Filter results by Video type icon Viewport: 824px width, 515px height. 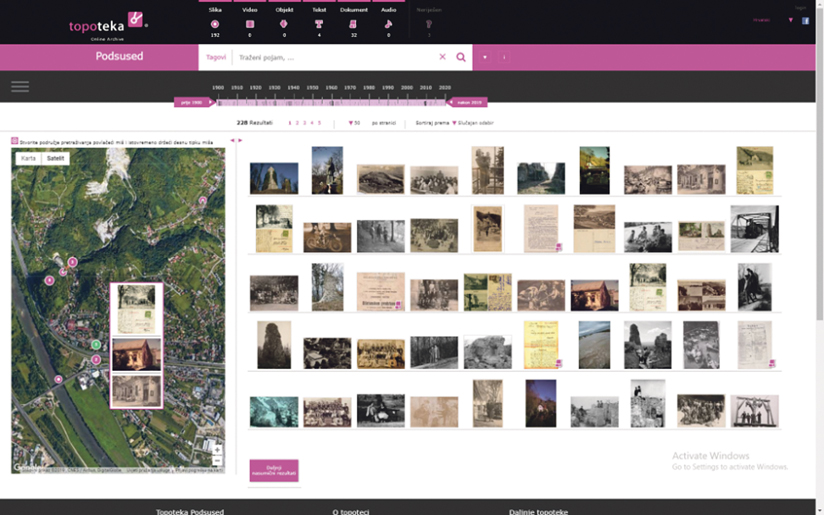(x=250, y=24)
